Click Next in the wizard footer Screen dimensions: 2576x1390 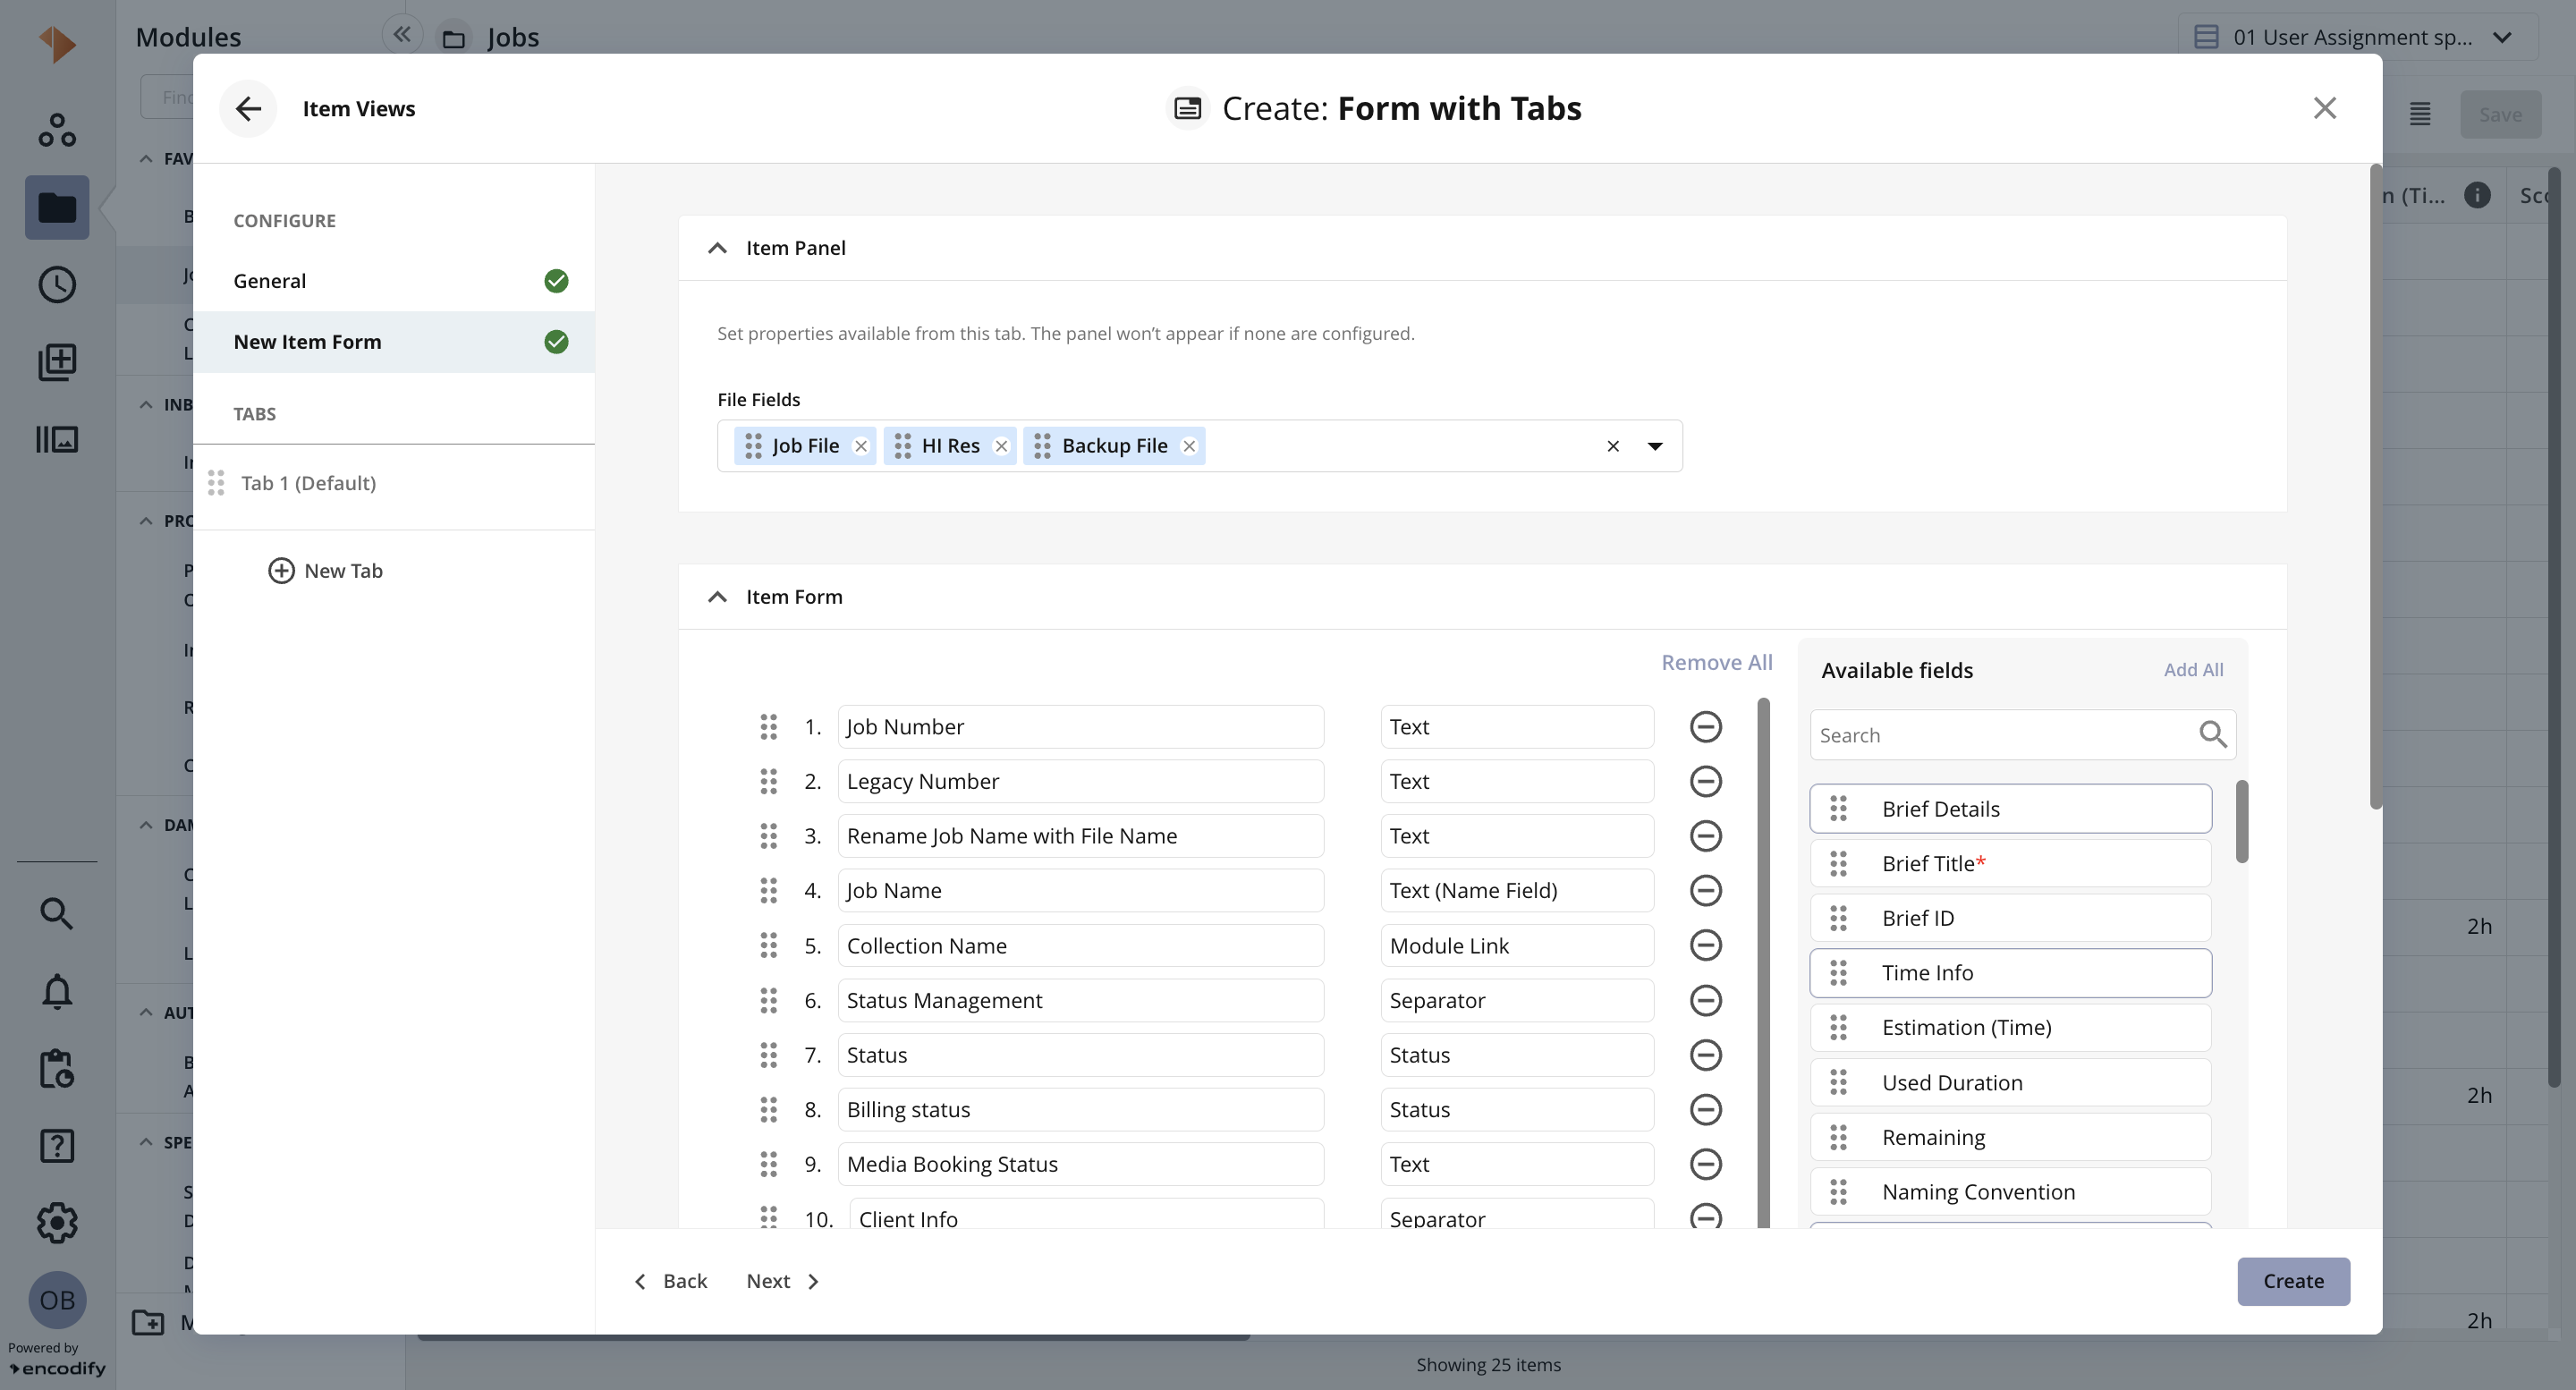tap(783, 1281)
